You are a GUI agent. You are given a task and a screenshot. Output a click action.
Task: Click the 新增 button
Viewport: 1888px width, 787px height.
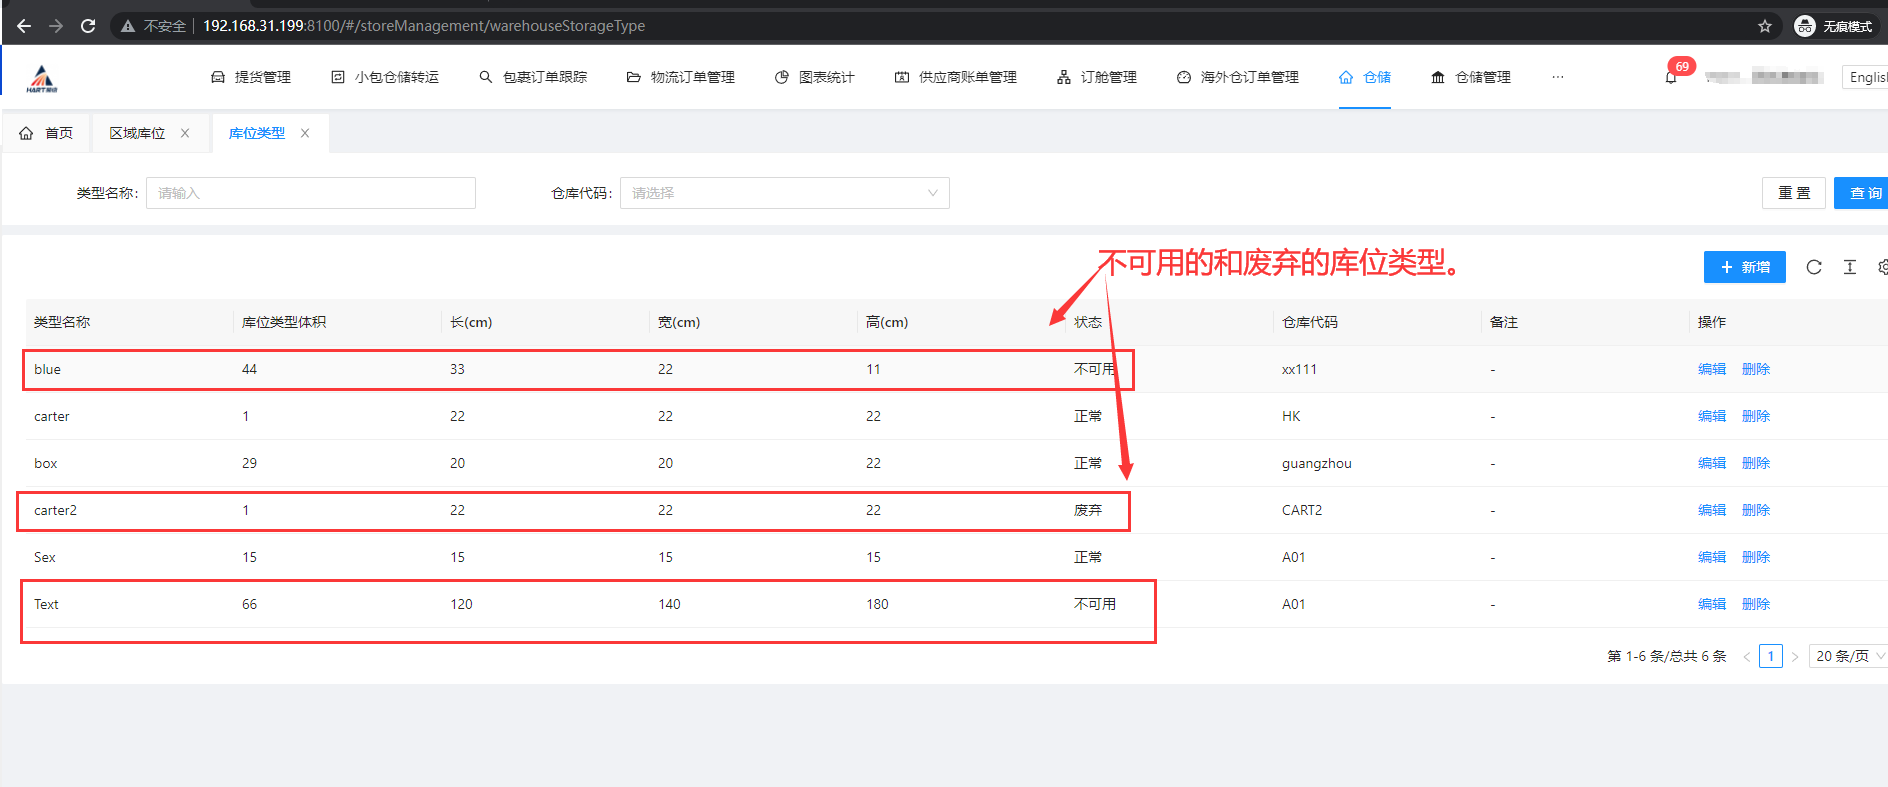pos(1744,267)
